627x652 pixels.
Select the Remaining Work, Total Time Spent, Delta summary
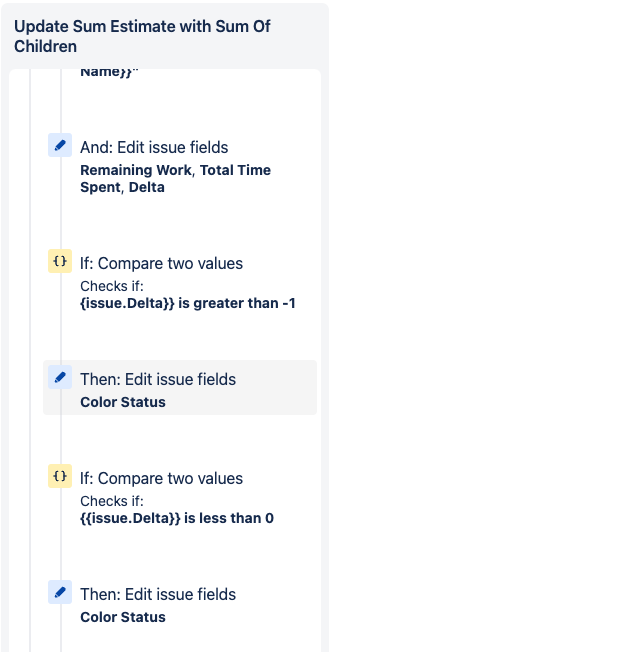pyautogui.click(x=175, y=179)
